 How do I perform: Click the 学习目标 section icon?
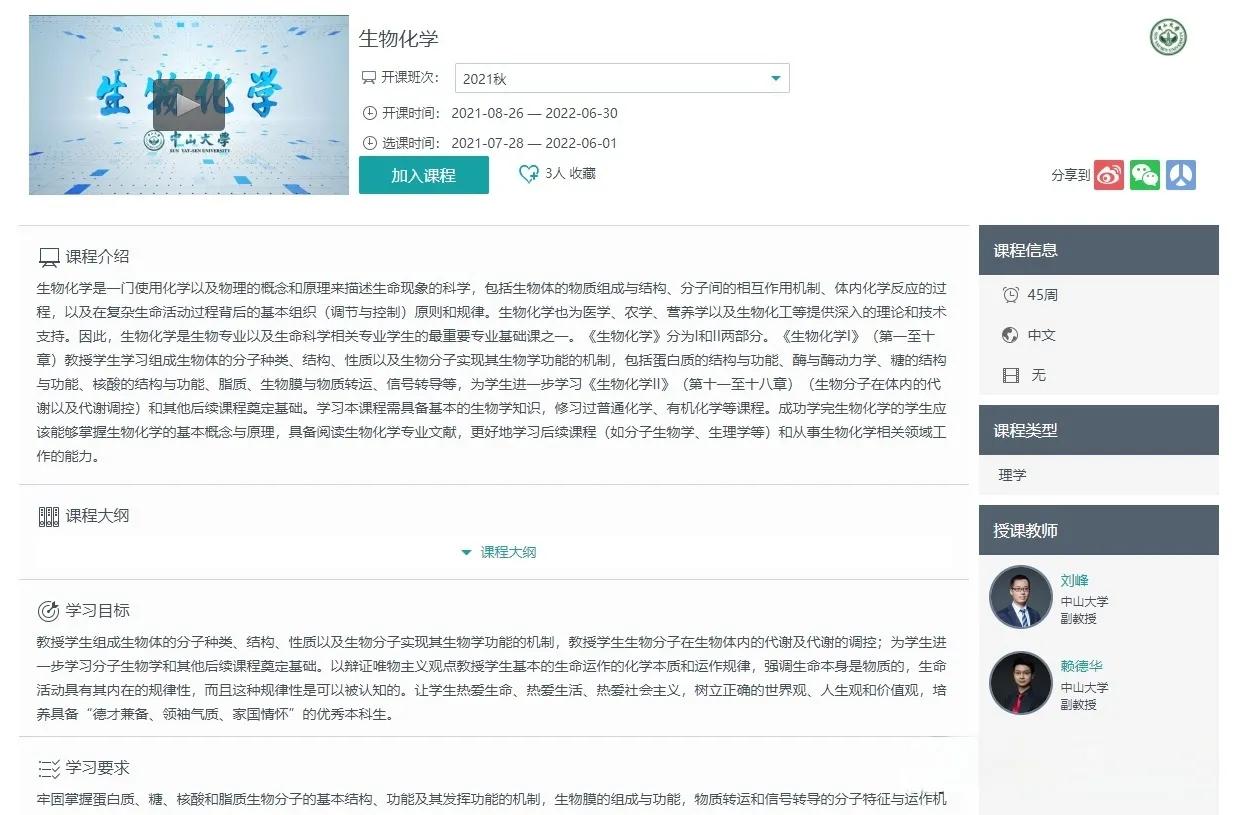tap(47, 610)
